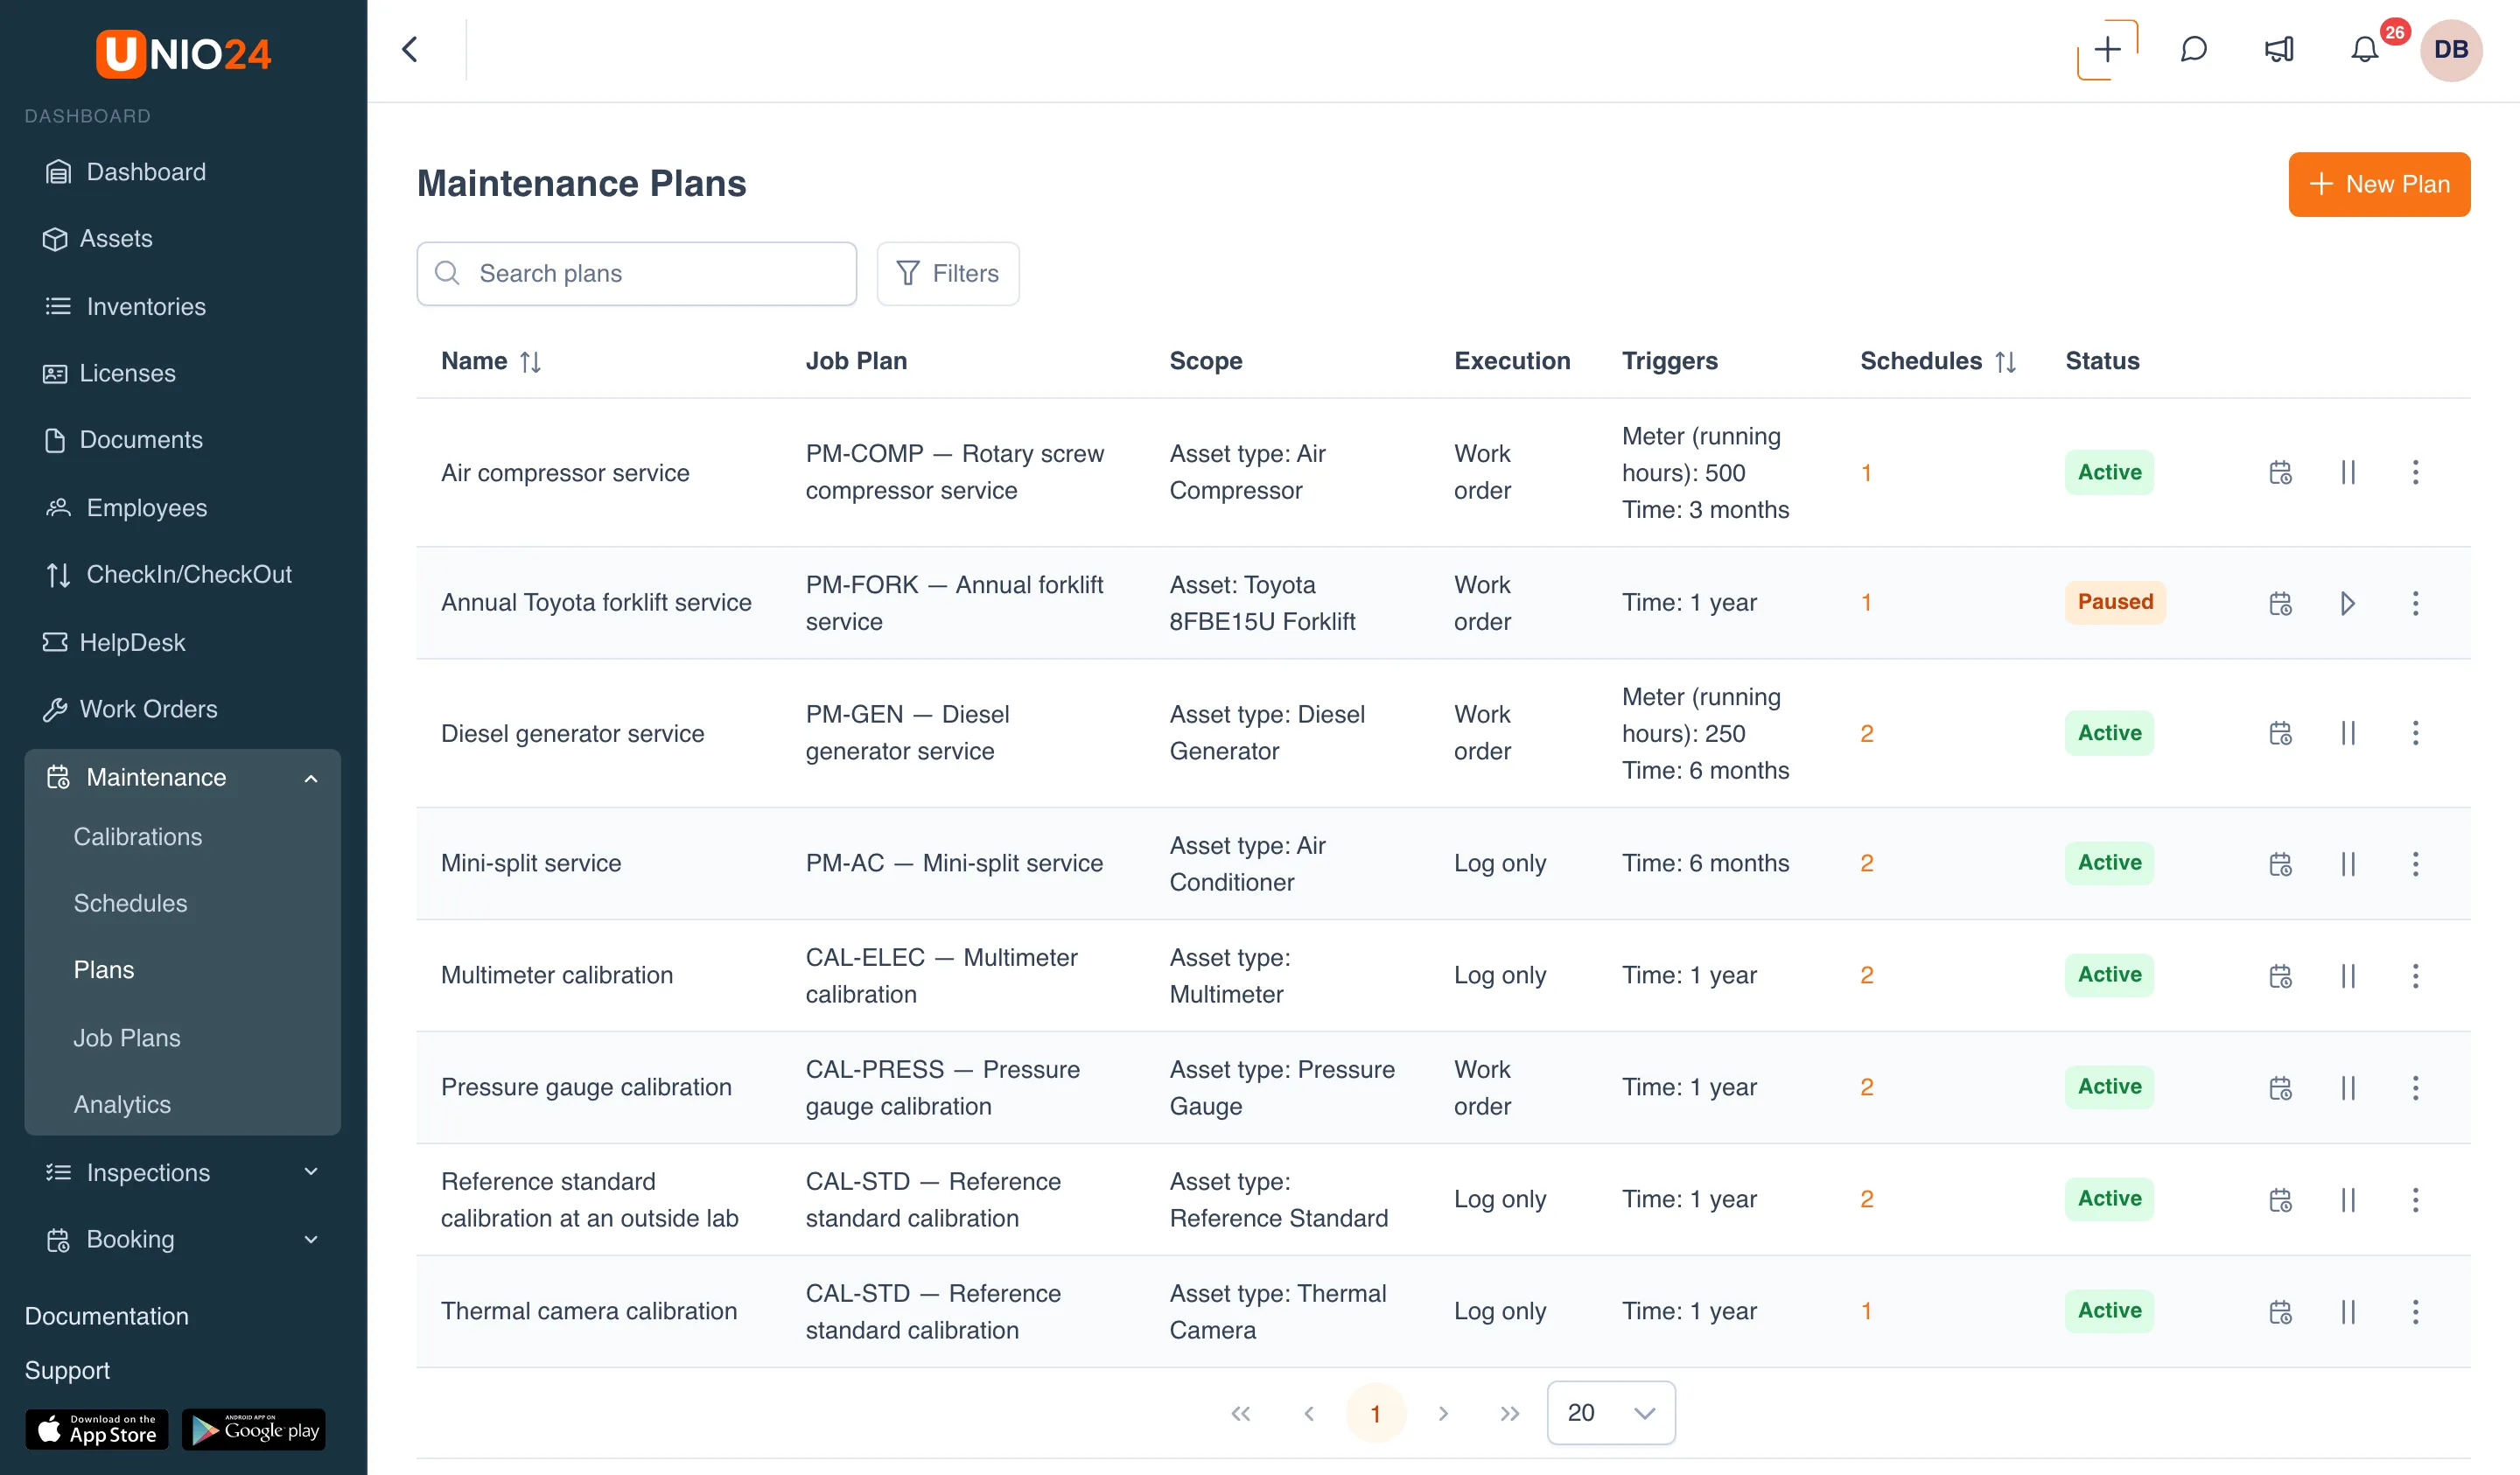Viewport: 2520px width, 1475px height.
Task: Open the Support link
Action: [67, 1370]
